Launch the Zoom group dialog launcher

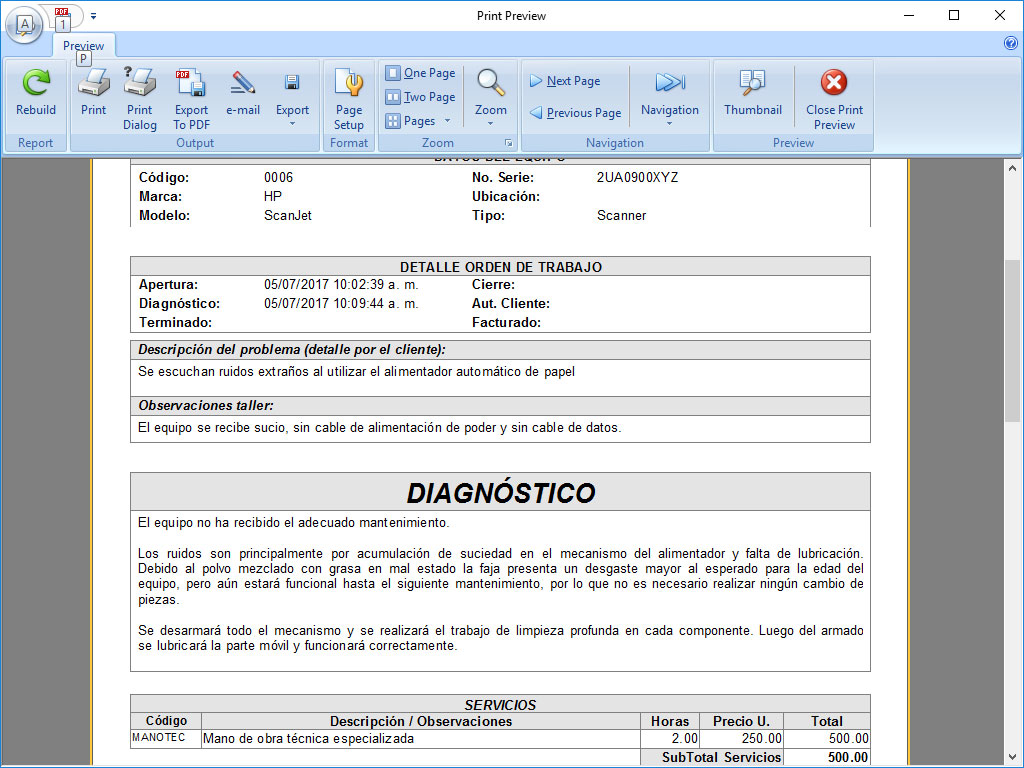click(509, 143)
